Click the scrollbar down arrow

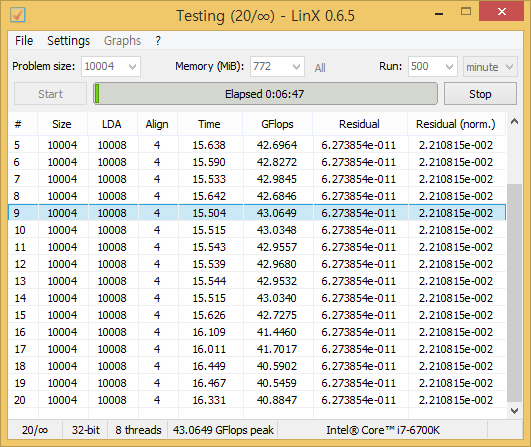(514, 411)
